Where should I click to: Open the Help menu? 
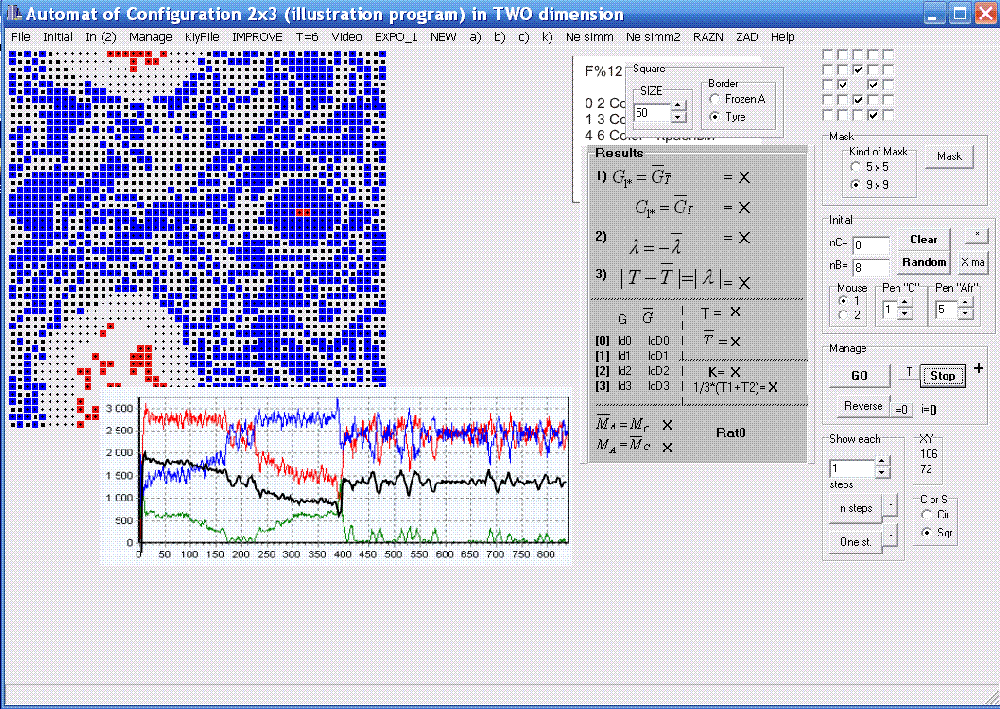pos(783,37)
